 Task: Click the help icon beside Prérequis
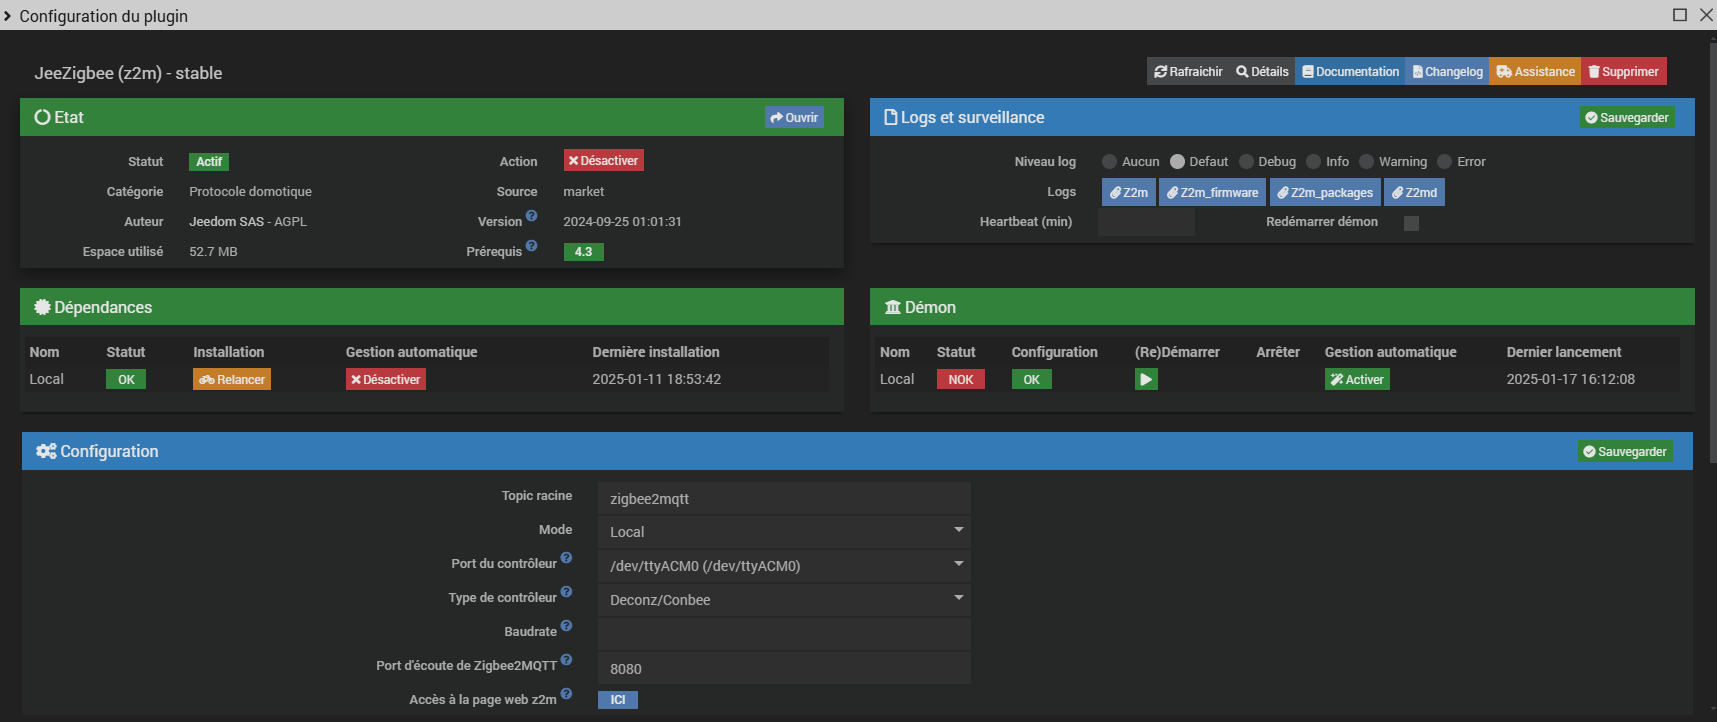(532, 246)
